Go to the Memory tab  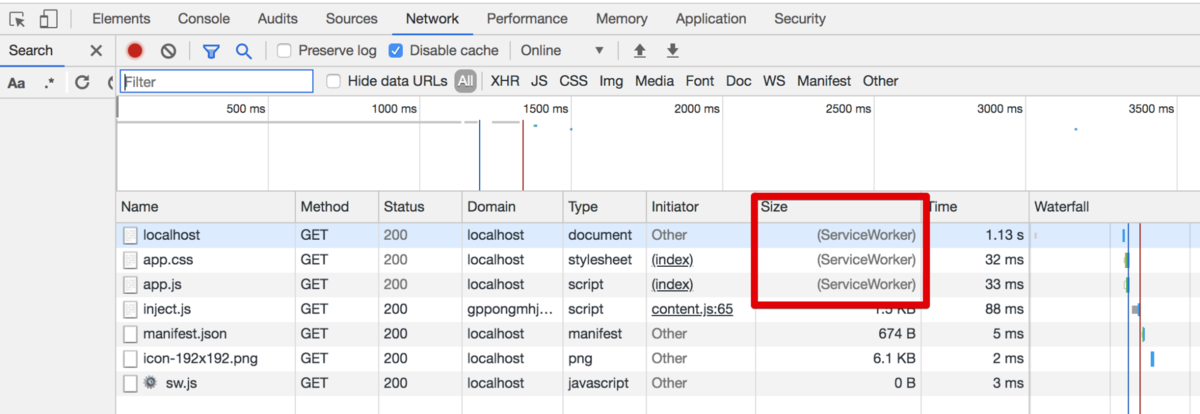621,19
